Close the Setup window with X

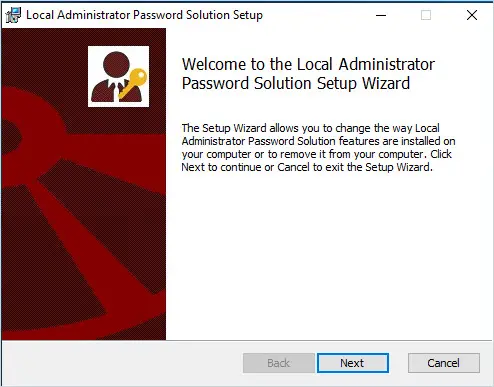472,15
